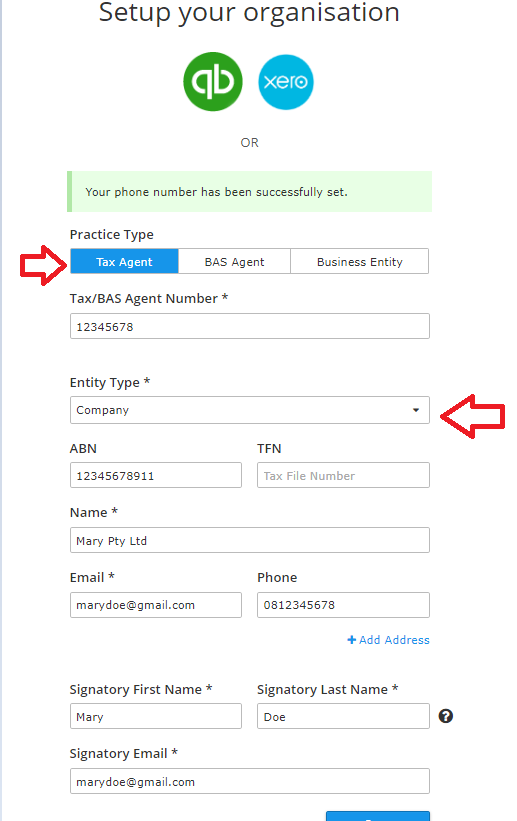Click the signatory help question mark icon
Viewport: 517px width, 821px height.
point(446,716)
